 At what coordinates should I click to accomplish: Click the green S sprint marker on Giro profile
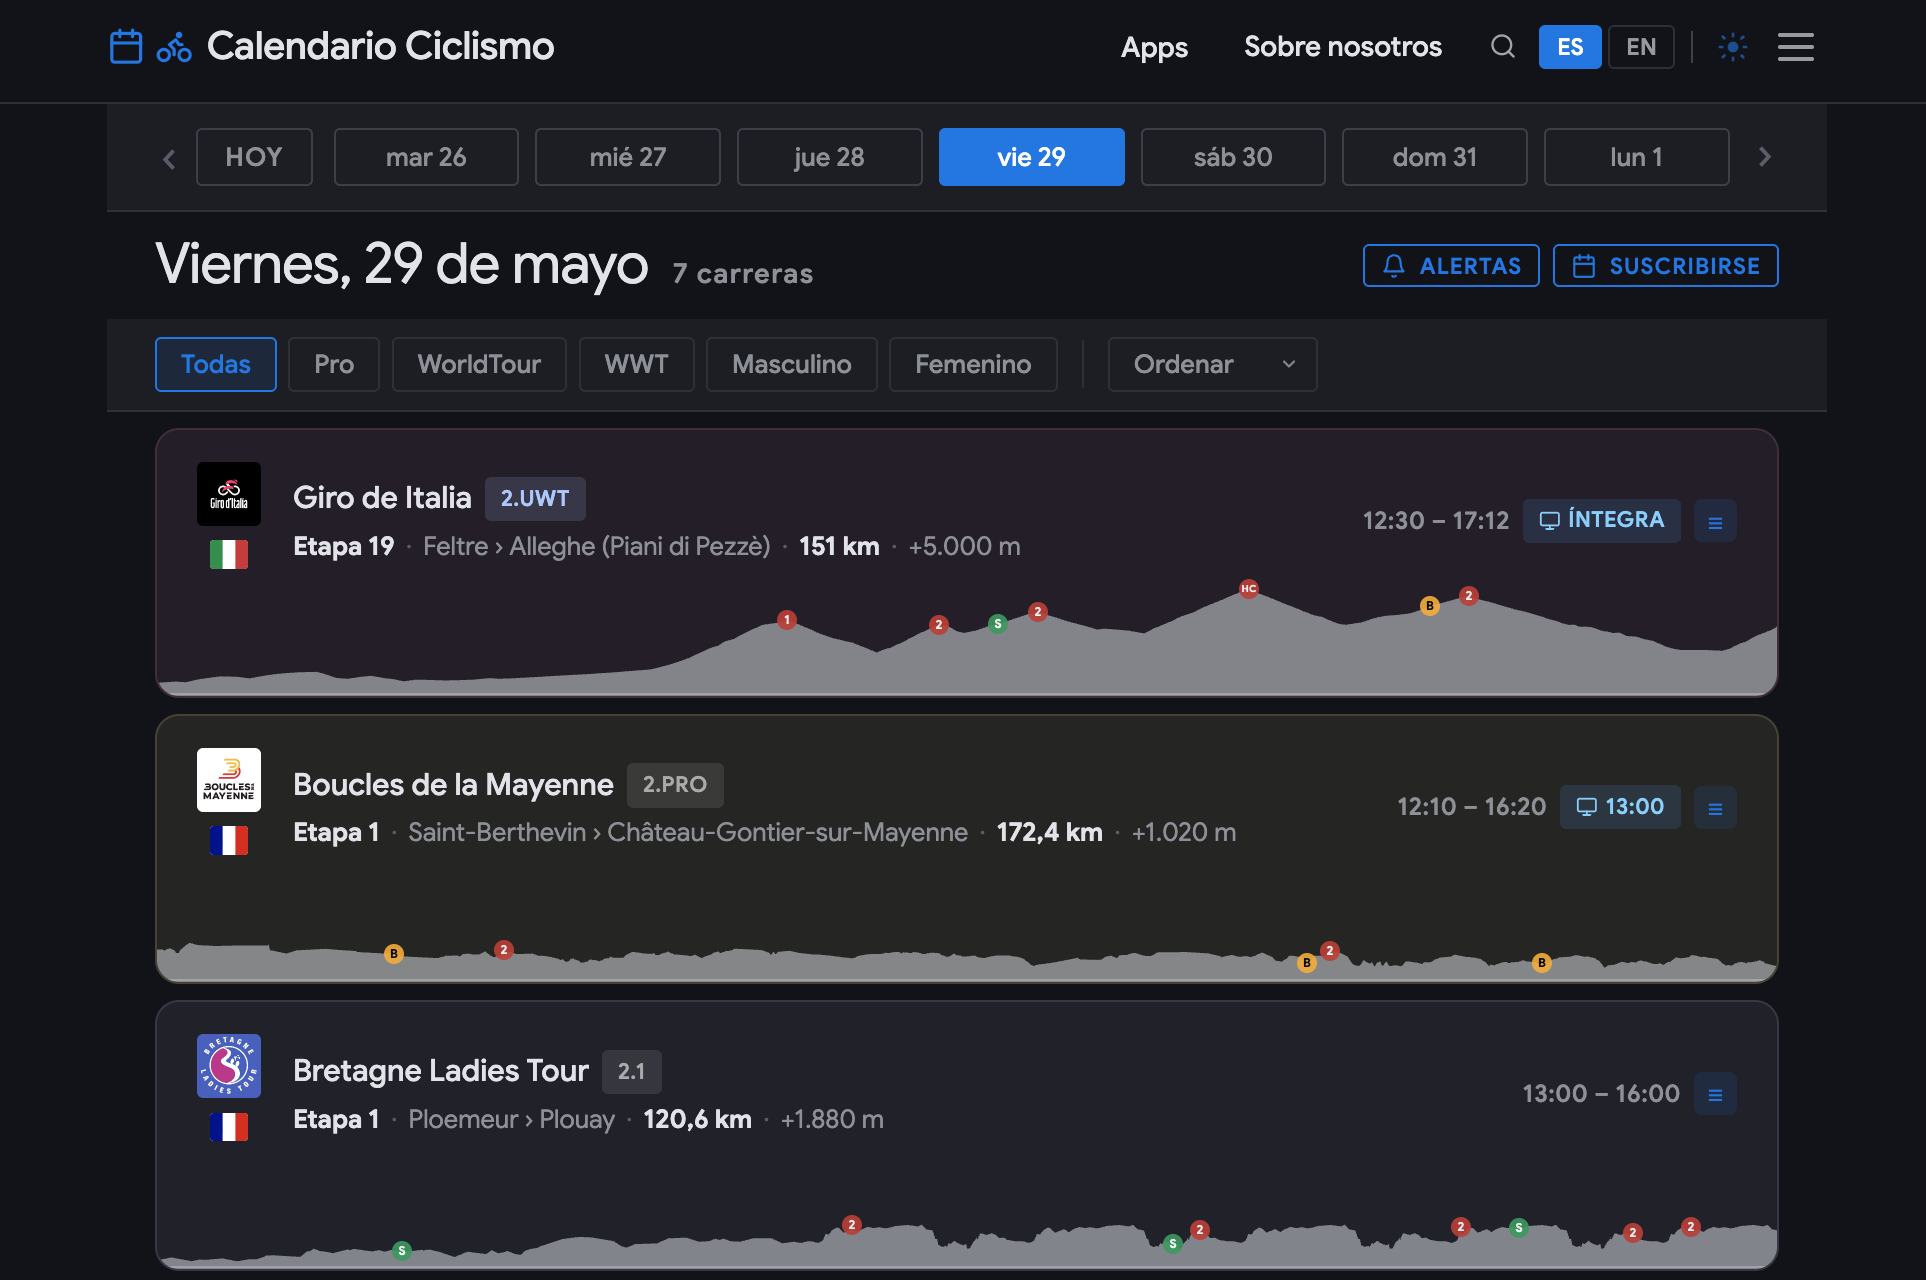coord(997,624)
